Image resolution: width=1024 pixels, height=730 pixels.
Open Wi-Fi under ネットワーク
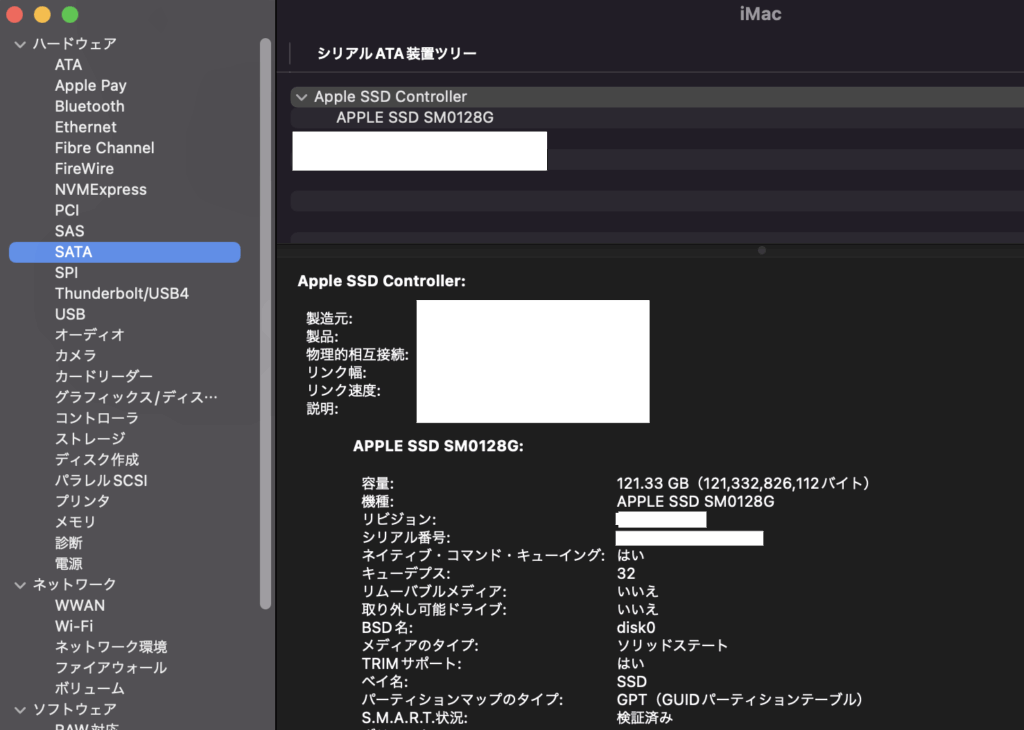pos(74,626)
